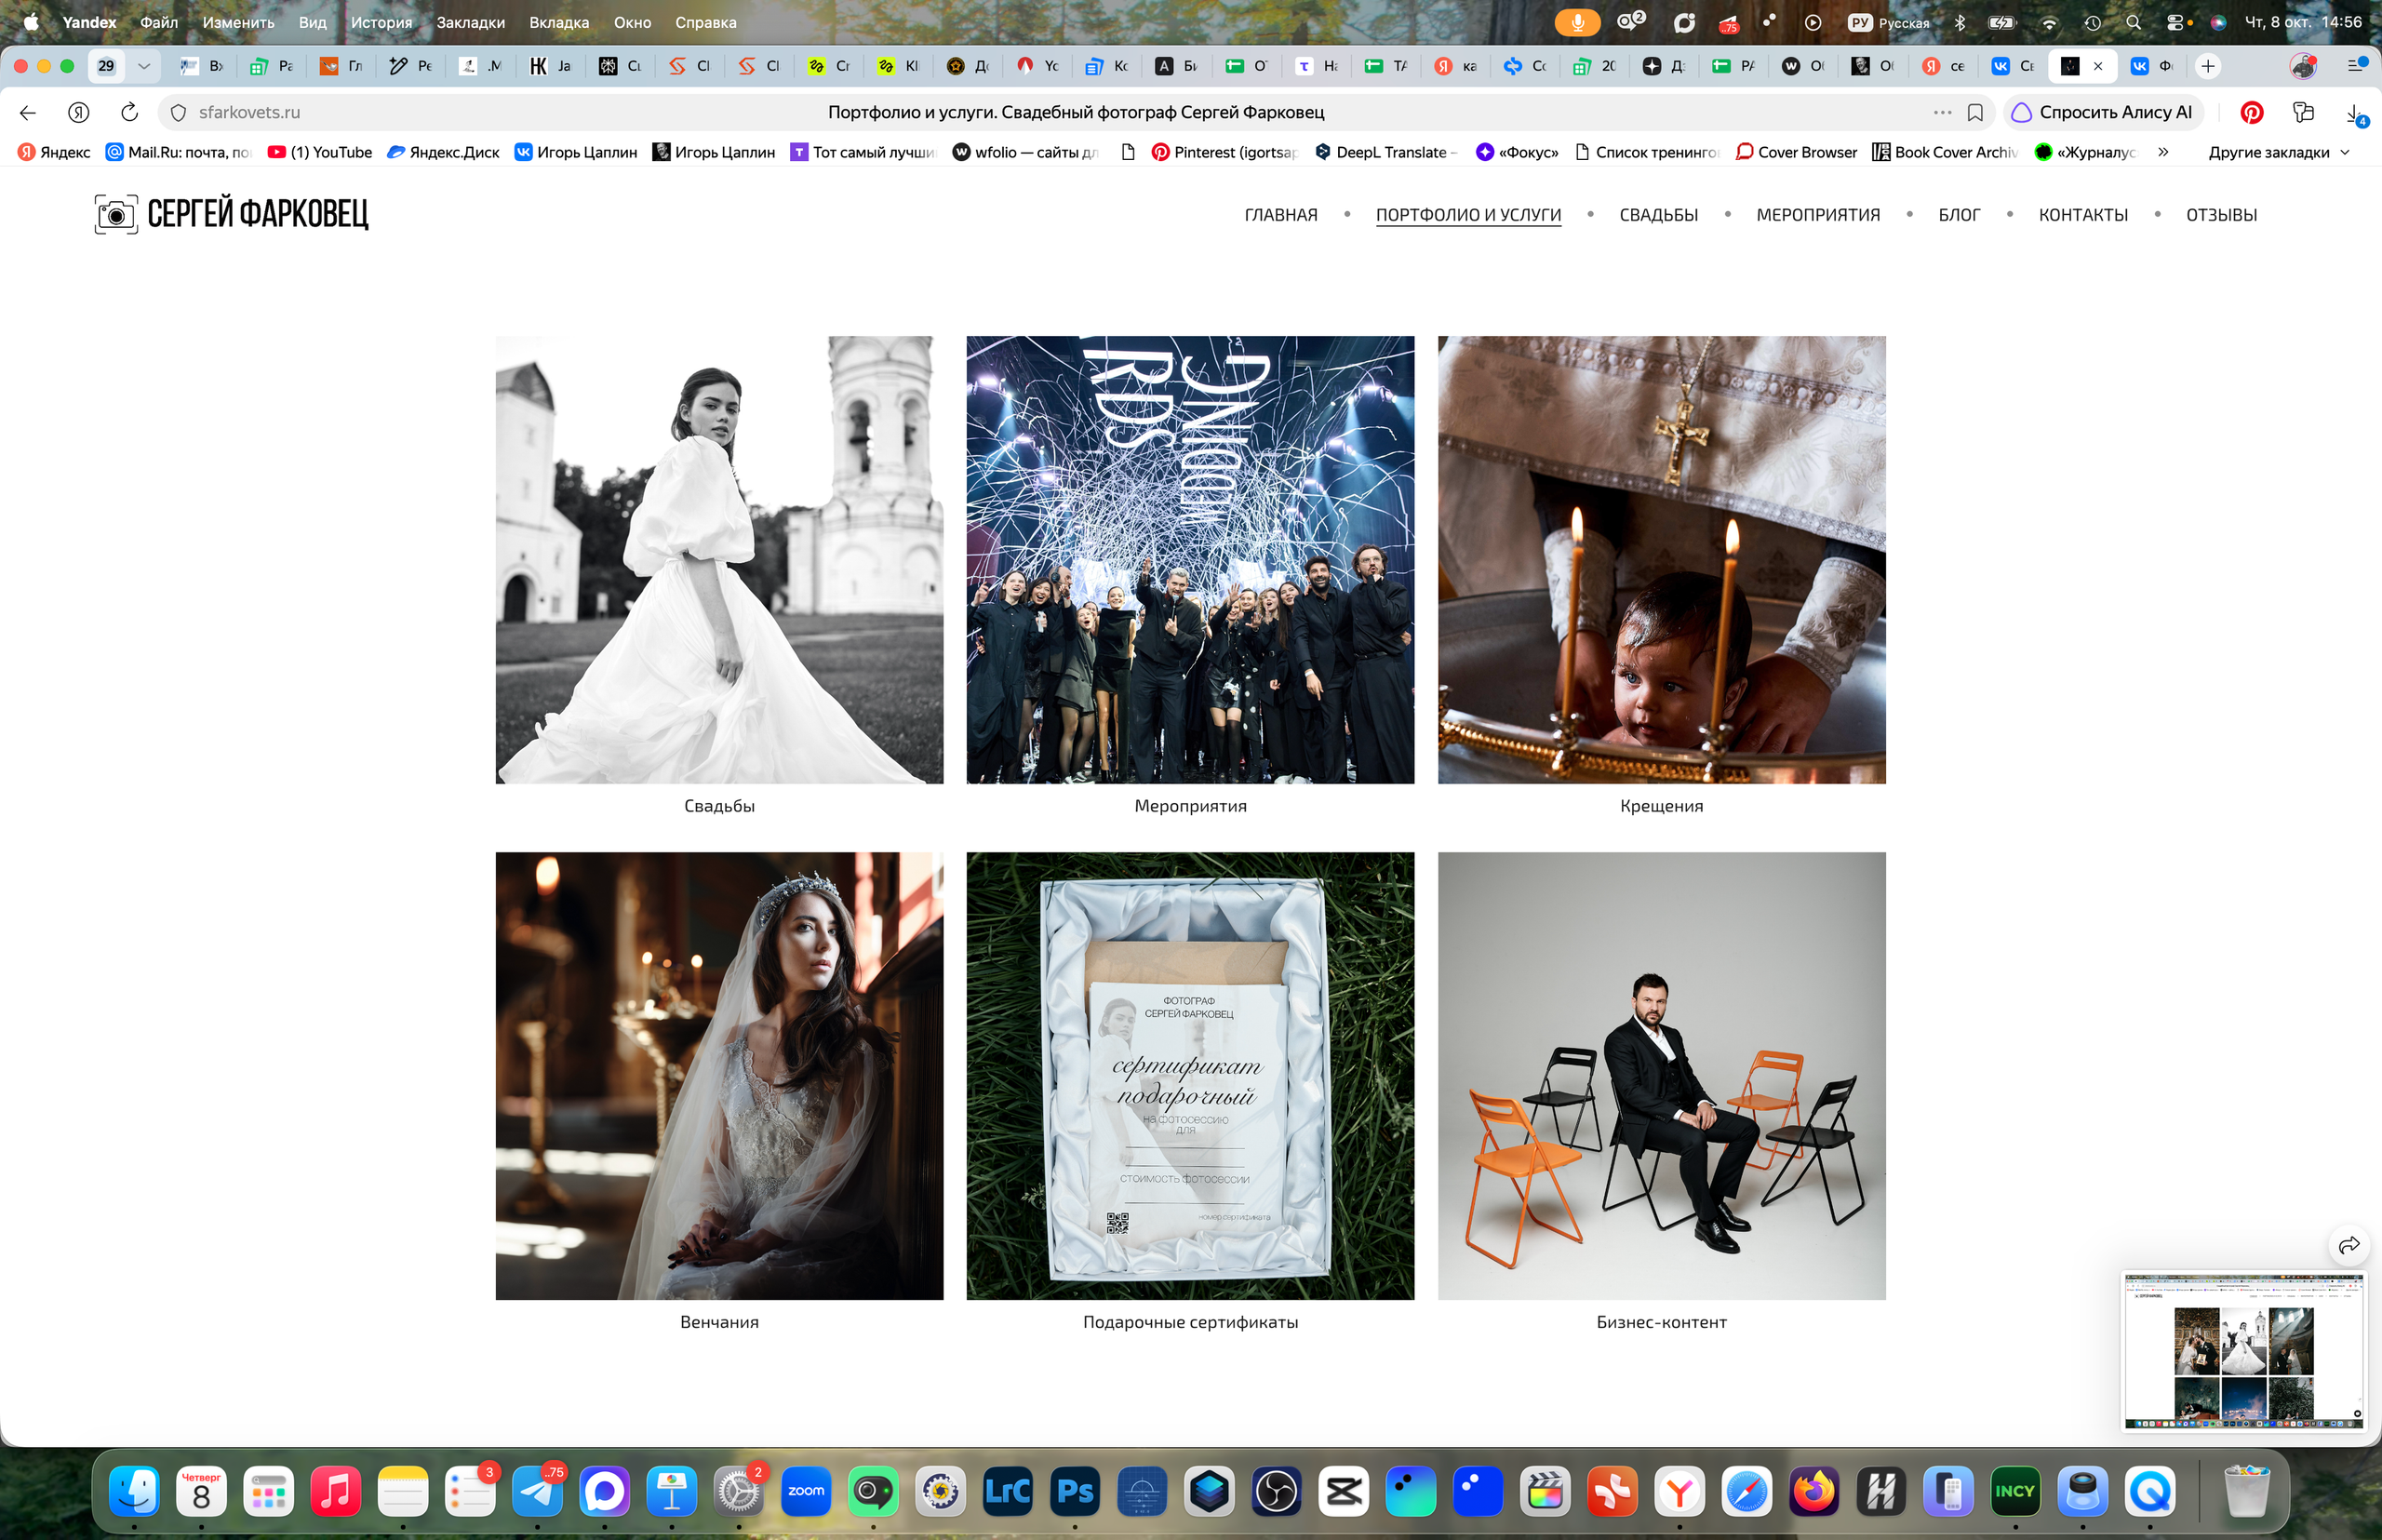Viewport: 2382px width, 1540px height.
Task: Show hidden bookmarks with the double chevron
Action: point(2163,152)
